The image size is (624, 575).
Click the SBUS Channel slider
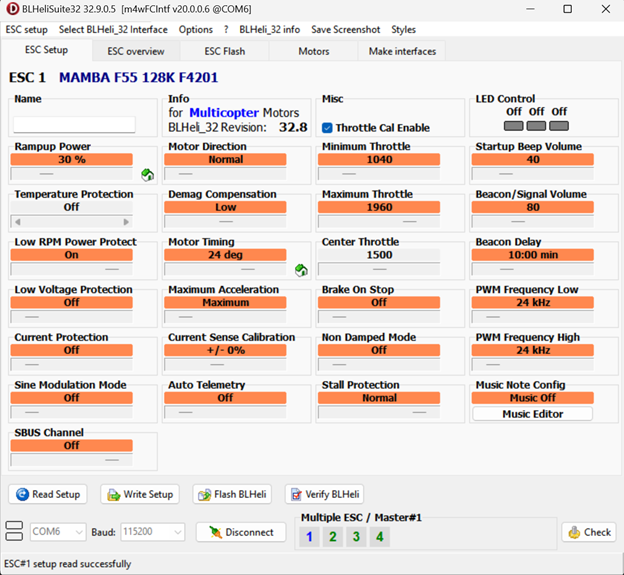tap(72, 460)
